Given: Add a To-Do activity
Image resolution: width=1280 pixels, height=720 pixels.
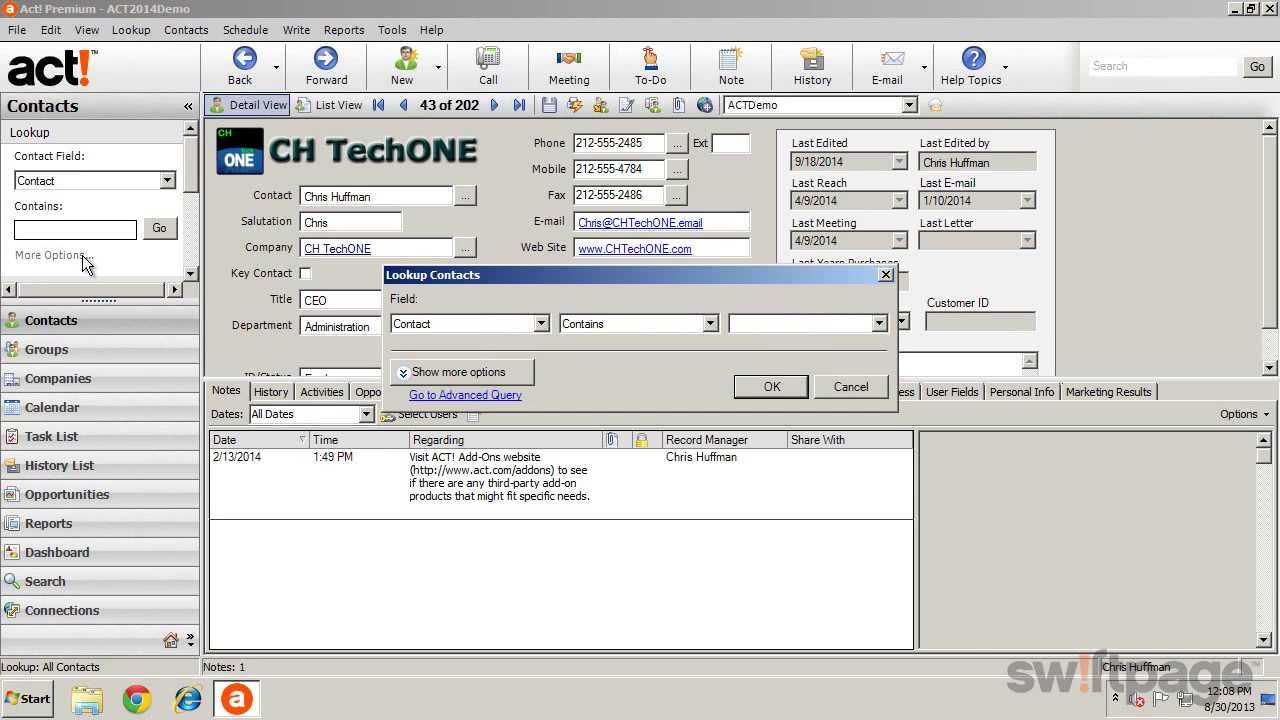Looking at the screenshot, I should click(x=650, y=66).
